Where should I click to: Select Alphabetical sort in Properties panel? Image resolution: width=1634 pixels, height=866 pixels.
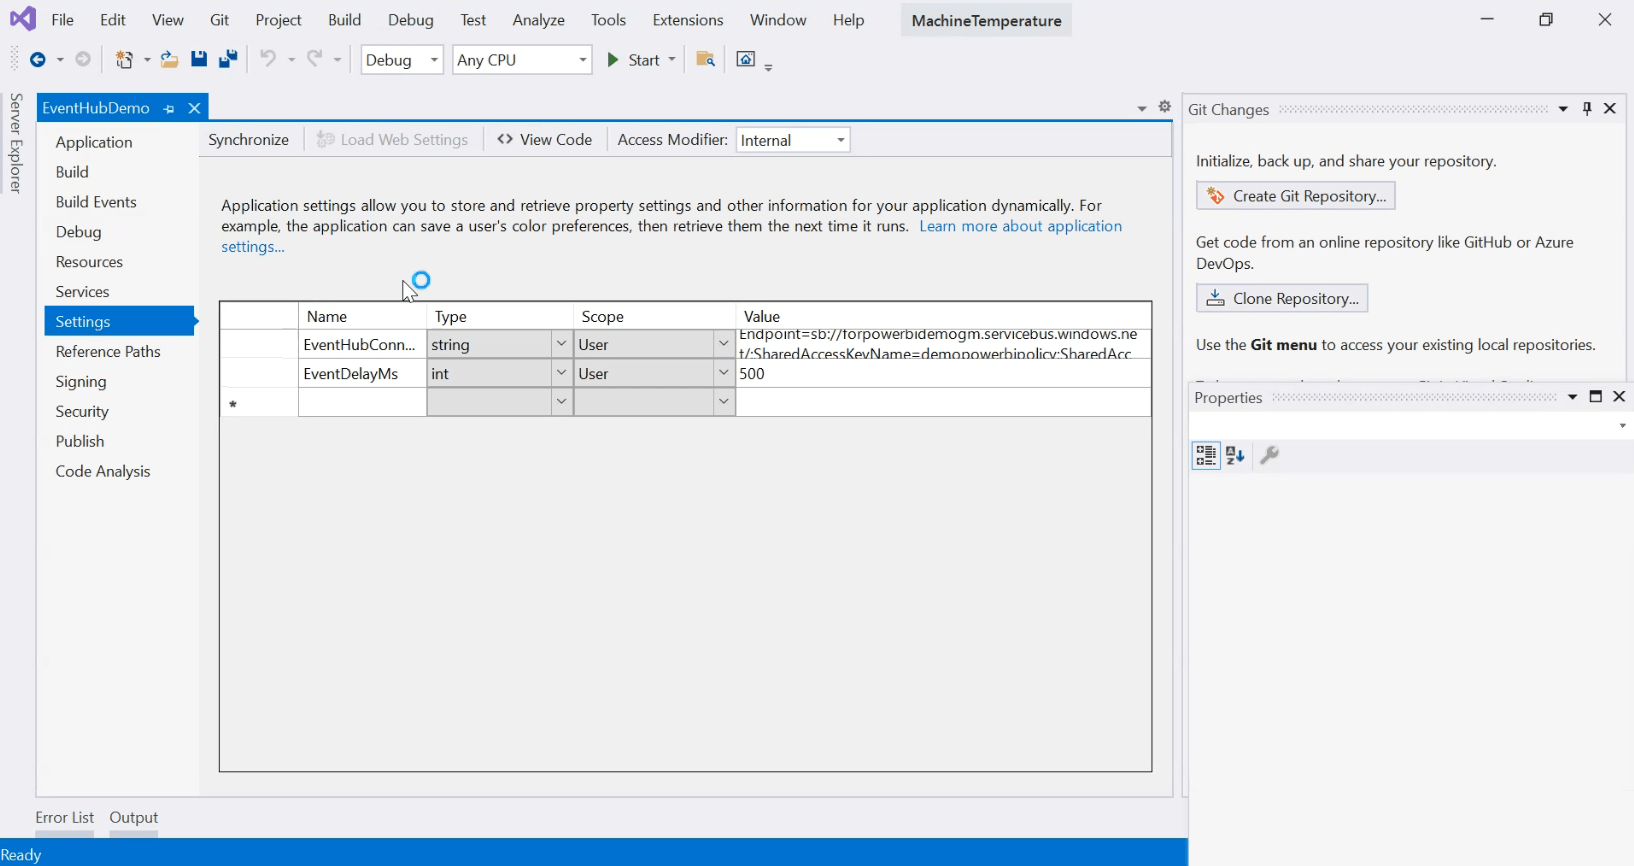tap(1236, 456)
